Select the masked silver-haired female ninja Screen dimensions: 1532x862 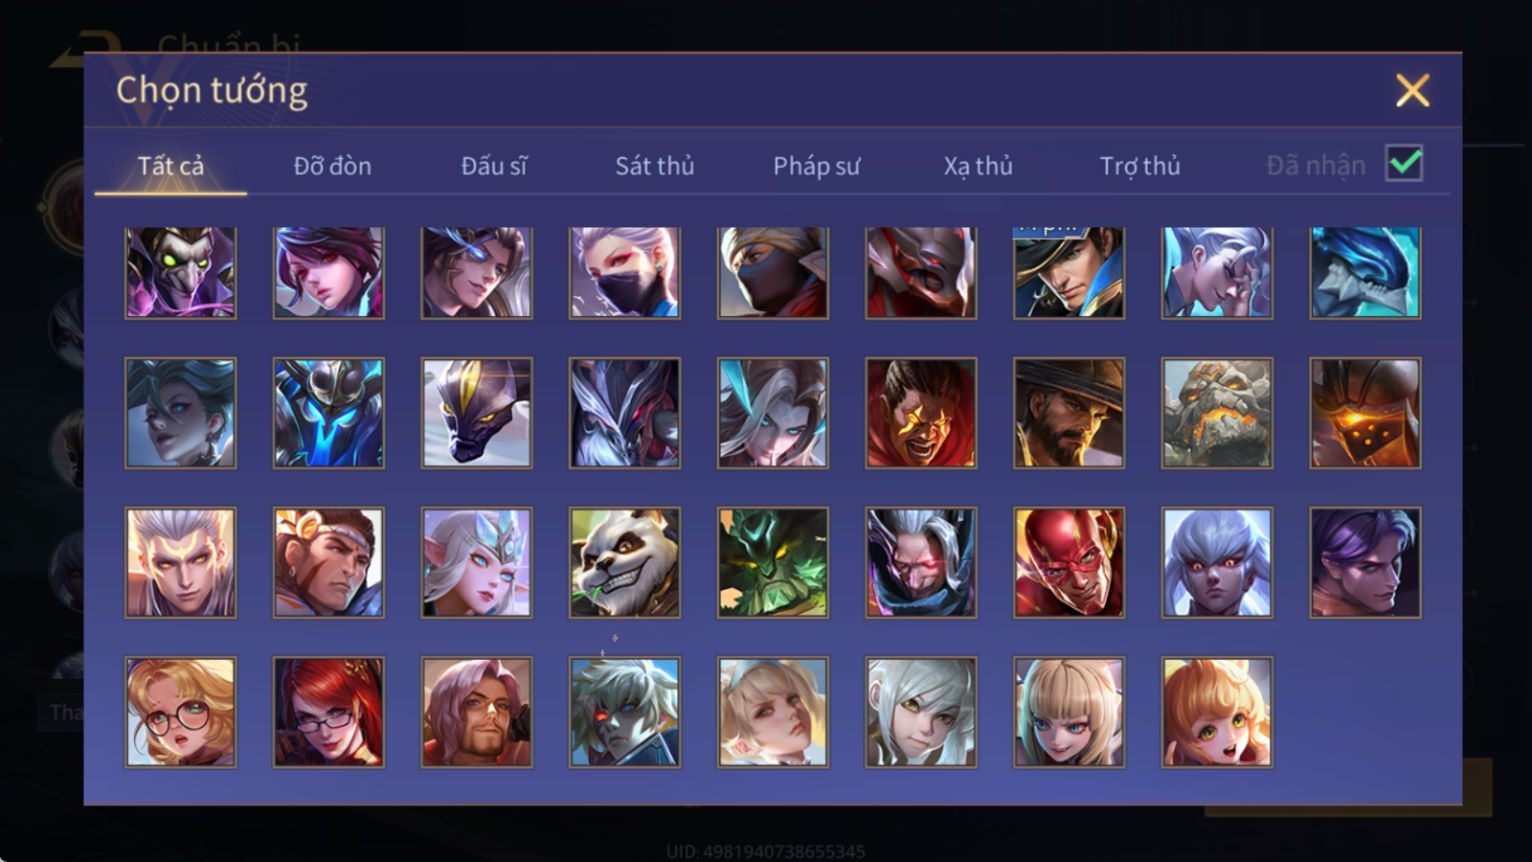pyautogui.click(x=625, y=273)
